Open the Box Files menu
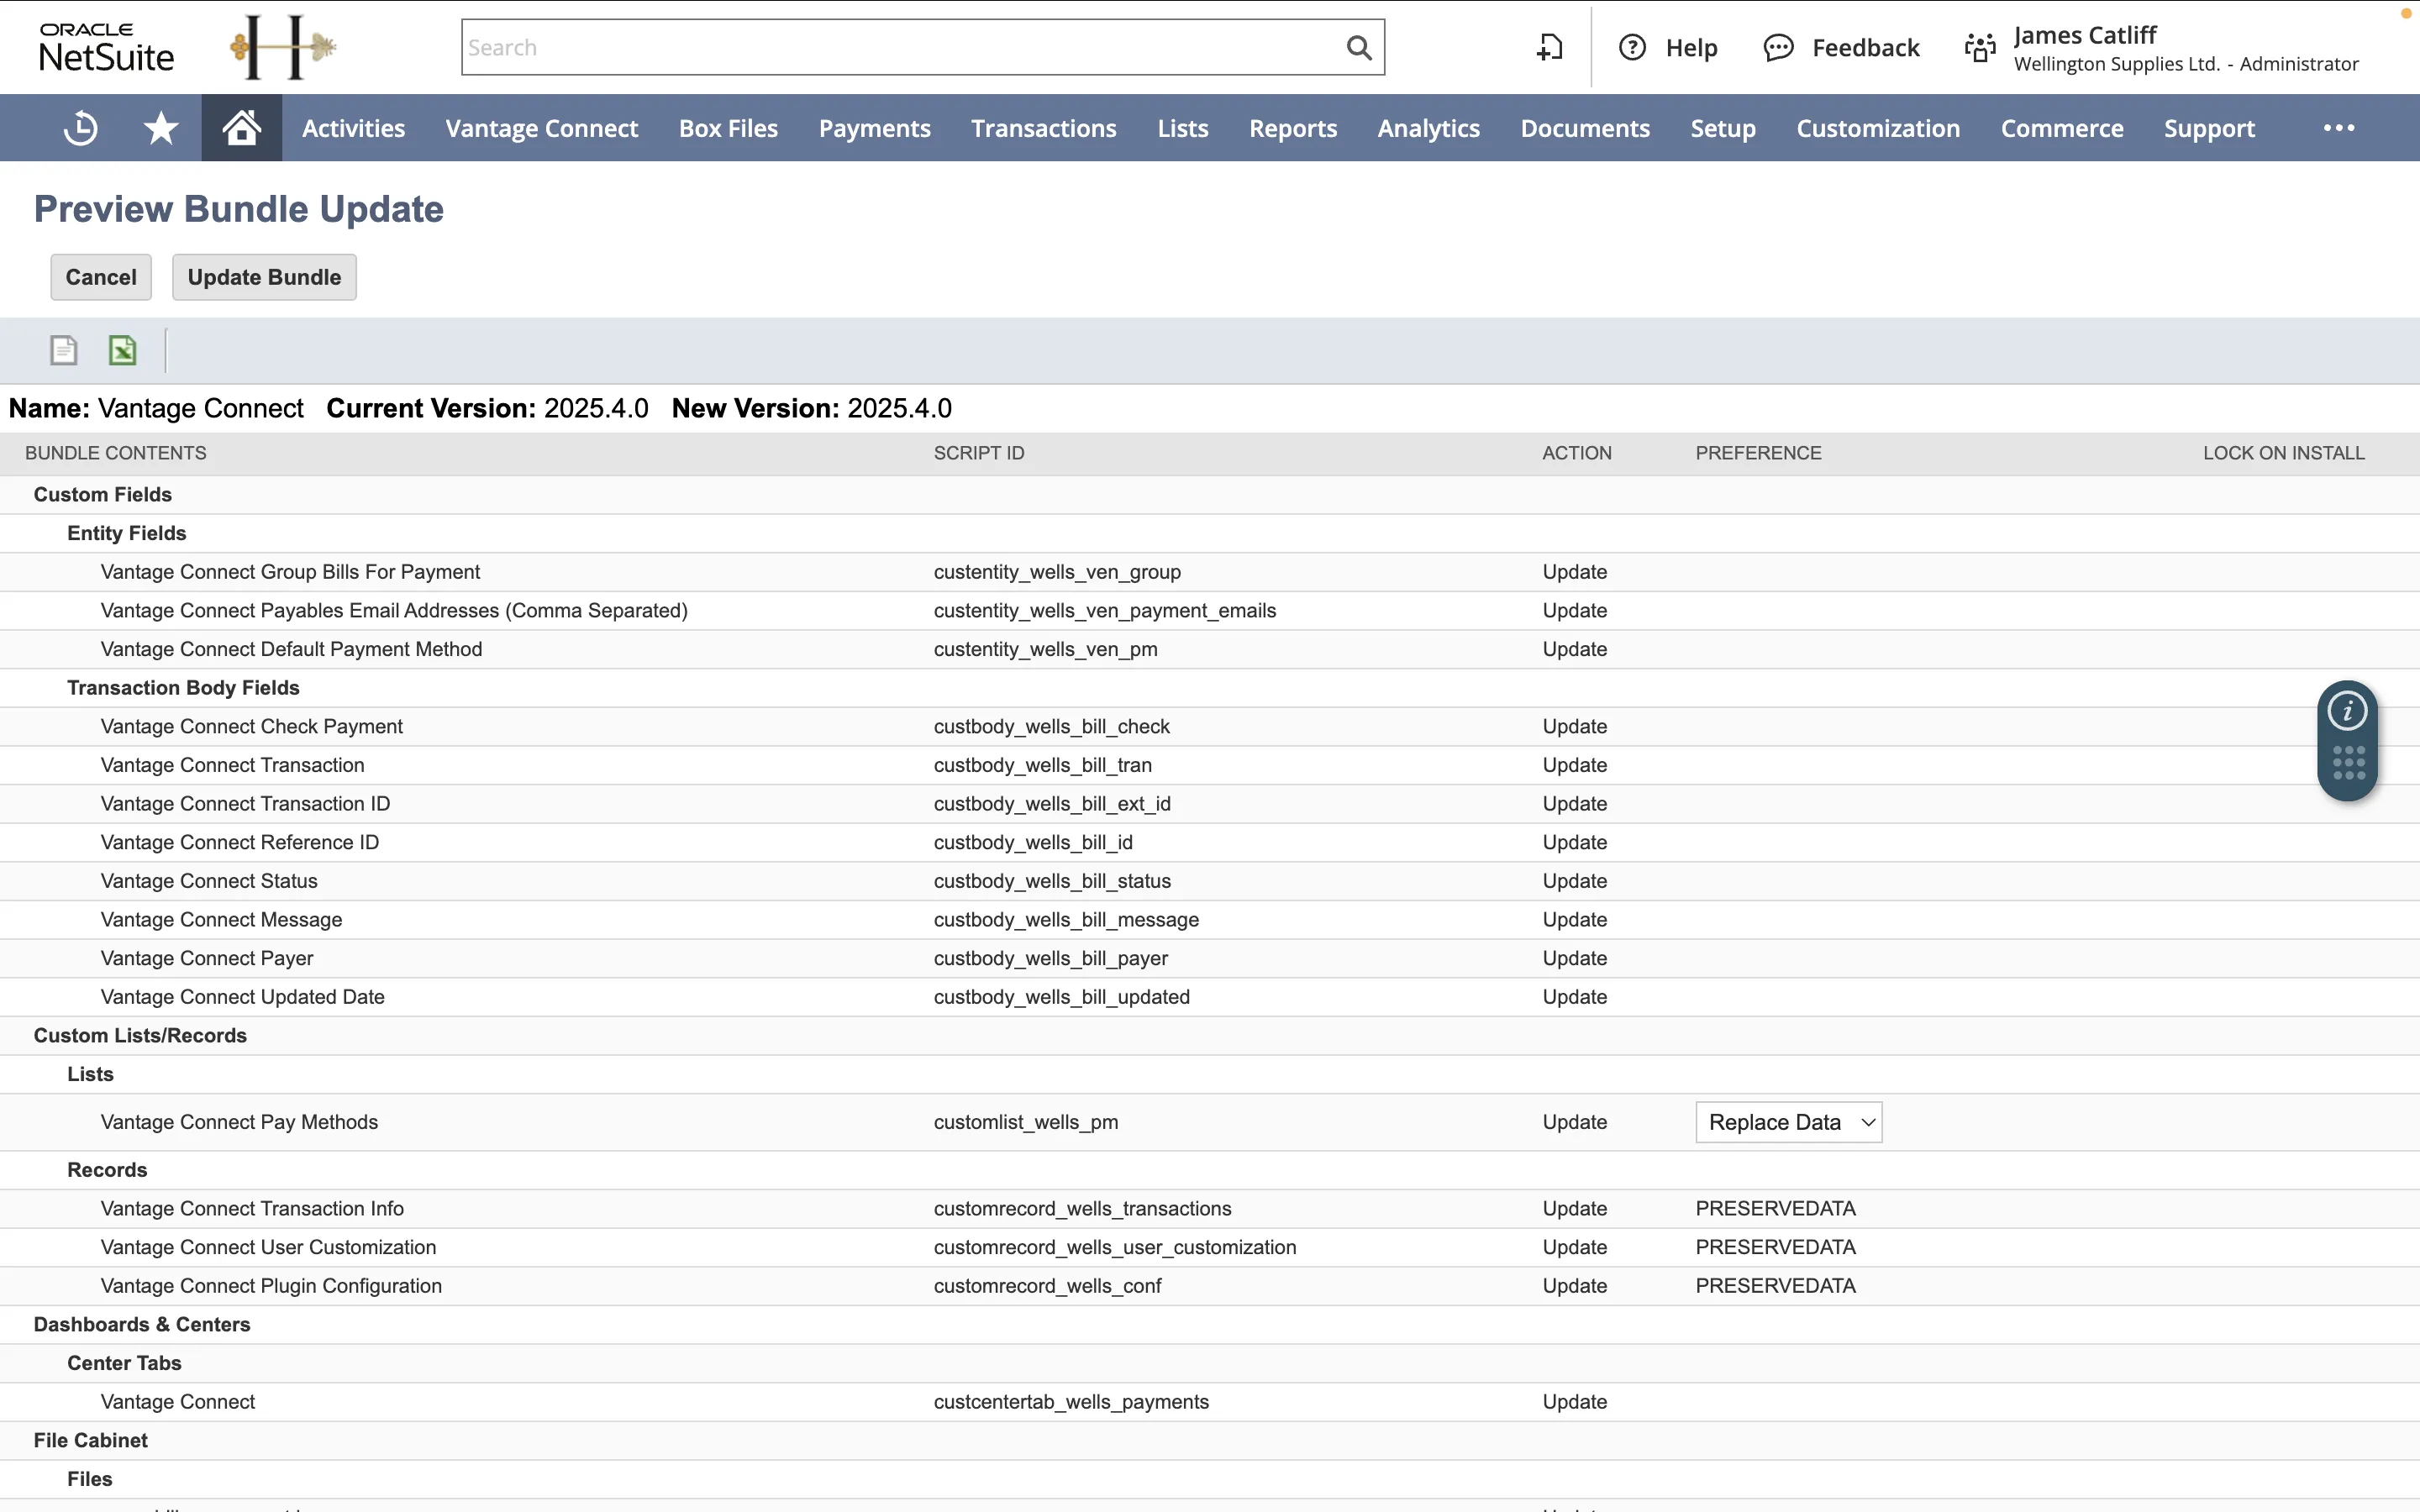2420x1512 pixels. point(728,128)
